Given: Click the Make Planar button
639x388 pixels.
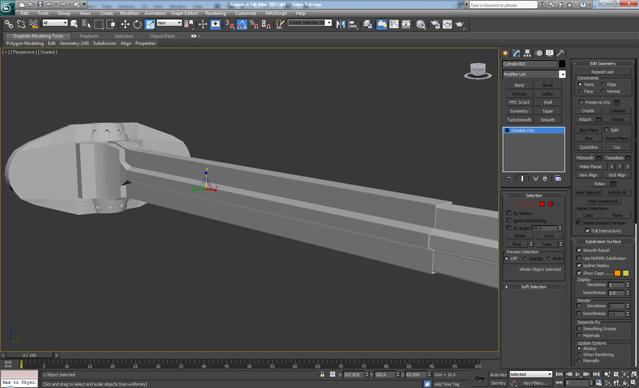Looking at the screenshot, I should click(591, 167).
